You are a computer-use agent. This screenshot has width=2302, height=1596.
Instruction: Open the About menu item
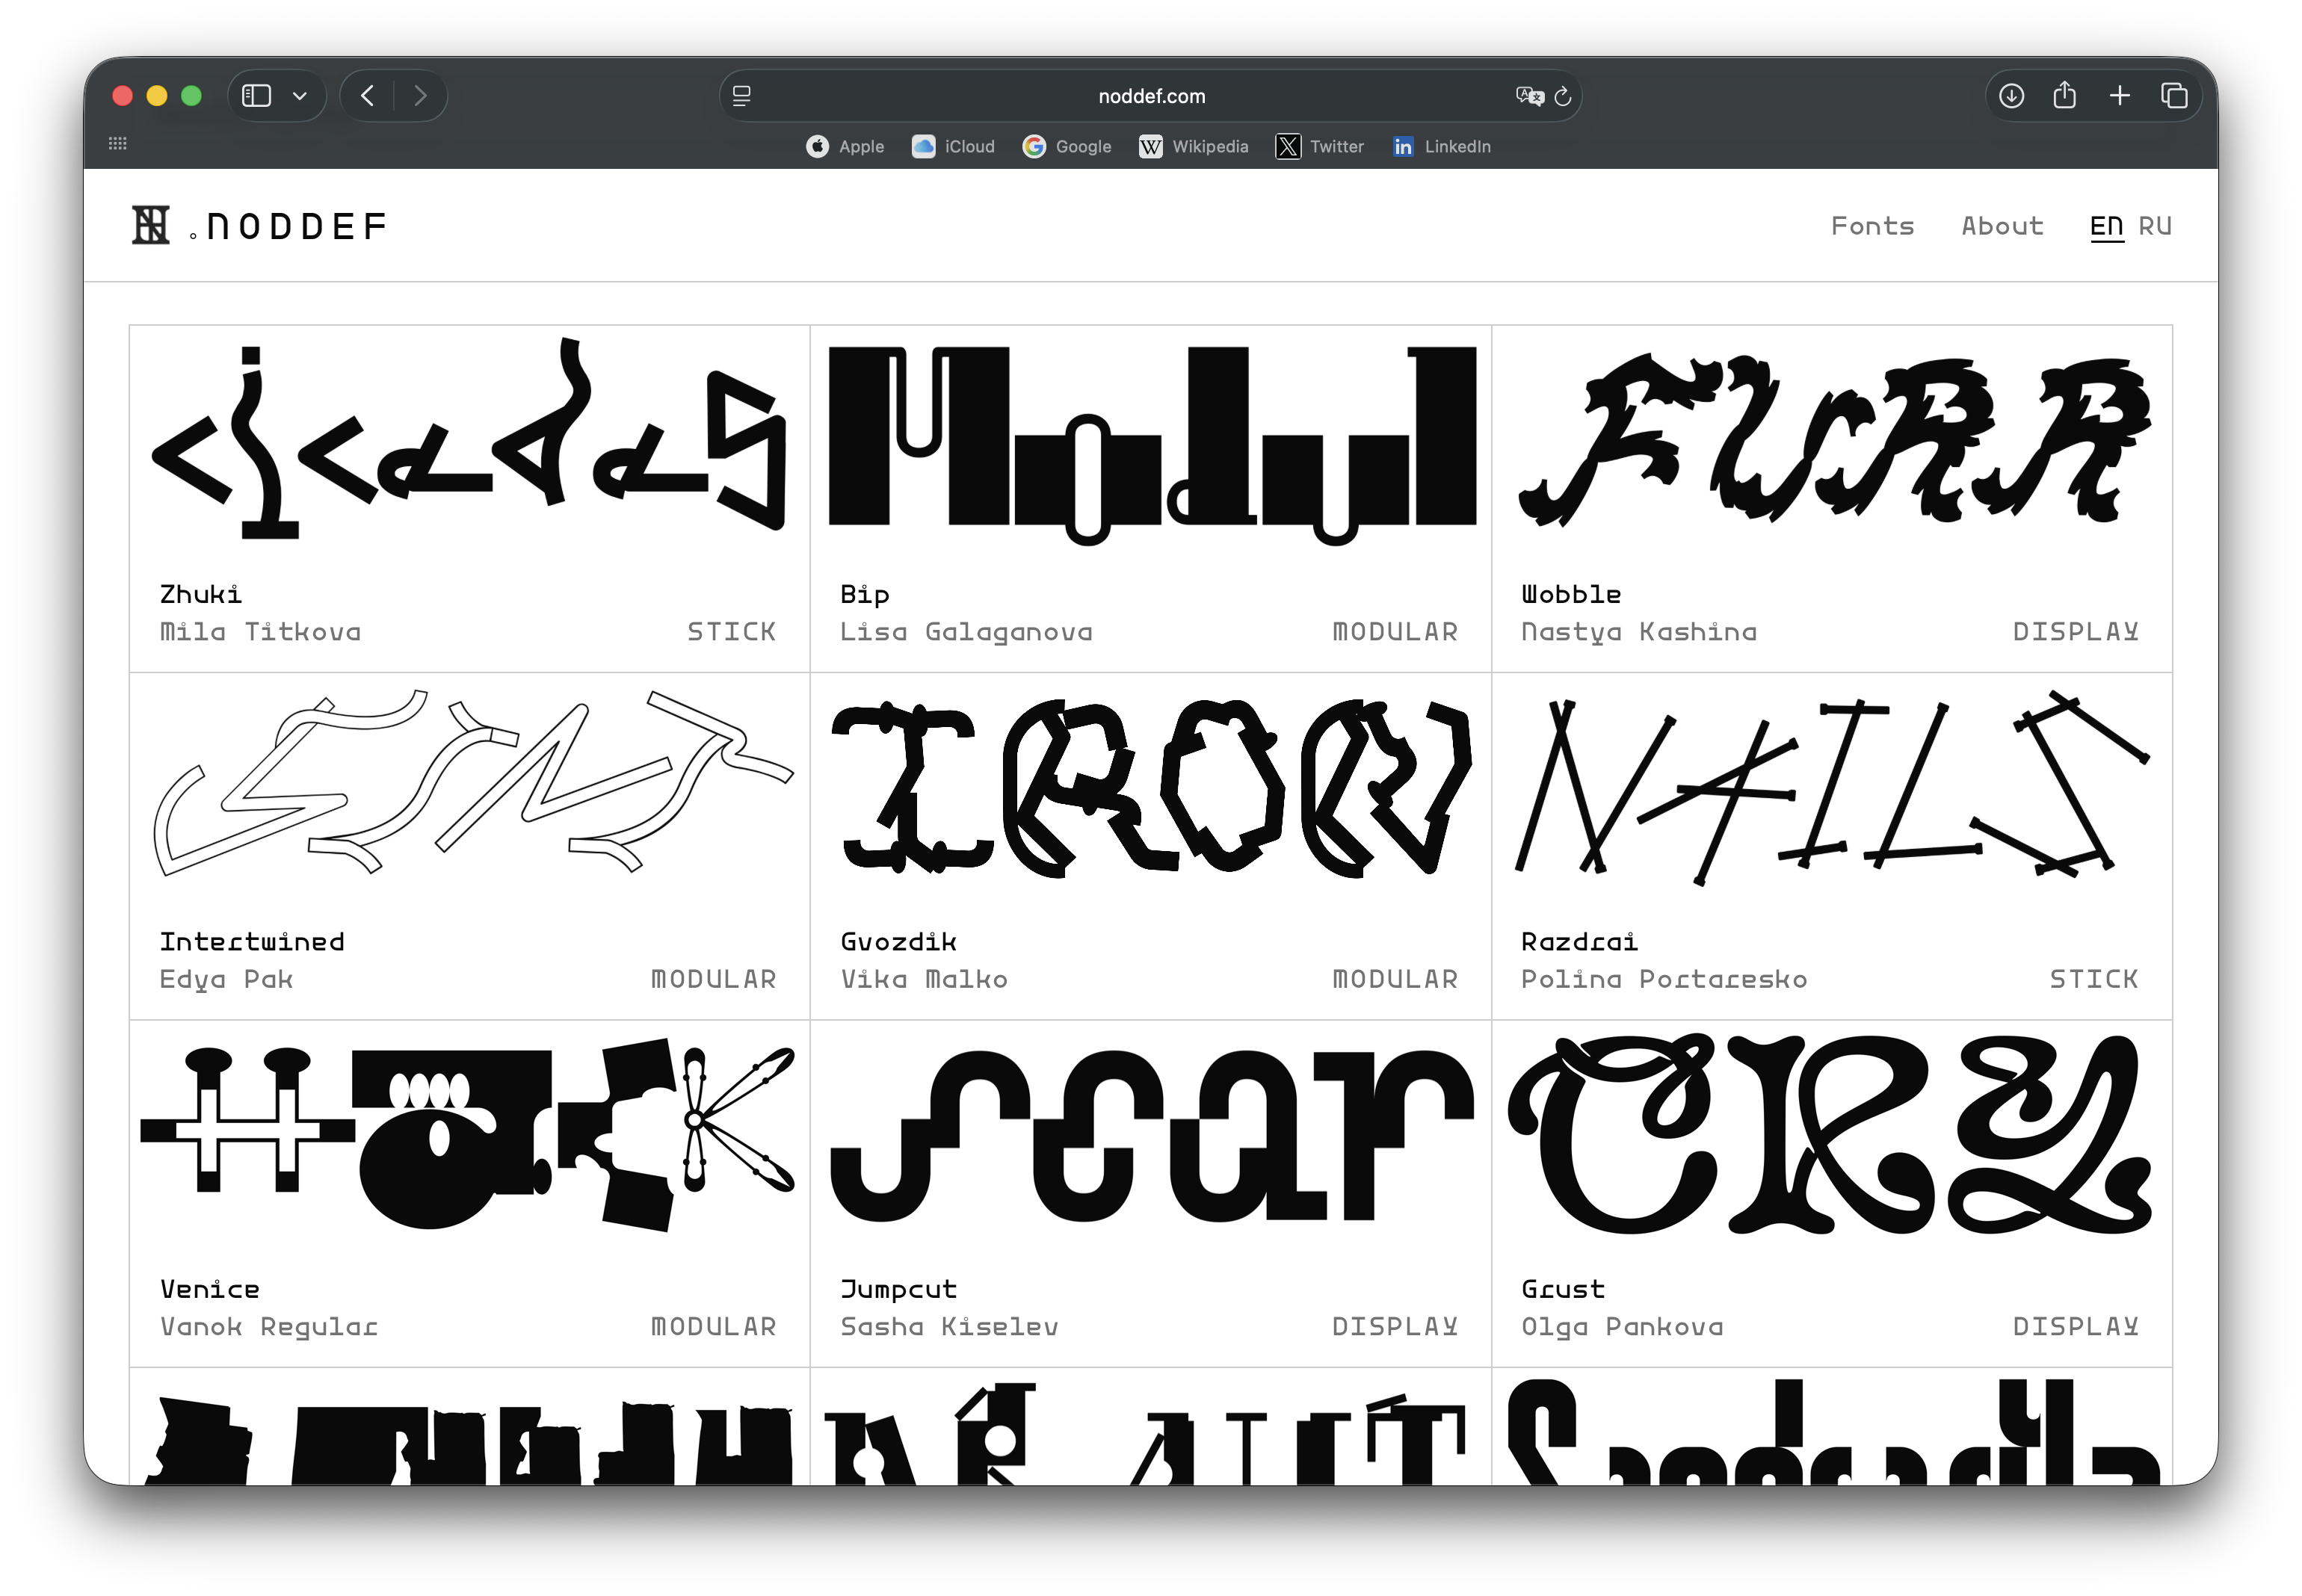2002,226
